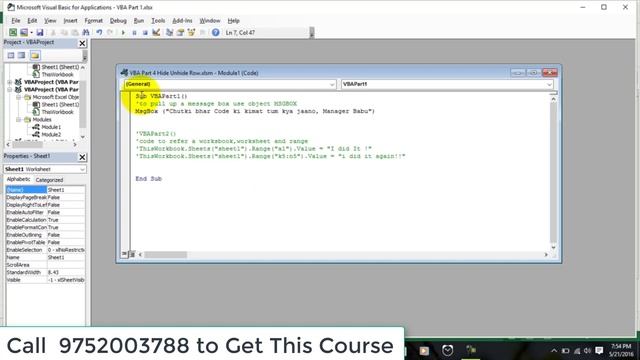
Task: Click the Reset stop icon
Action: tap(145, 32)
